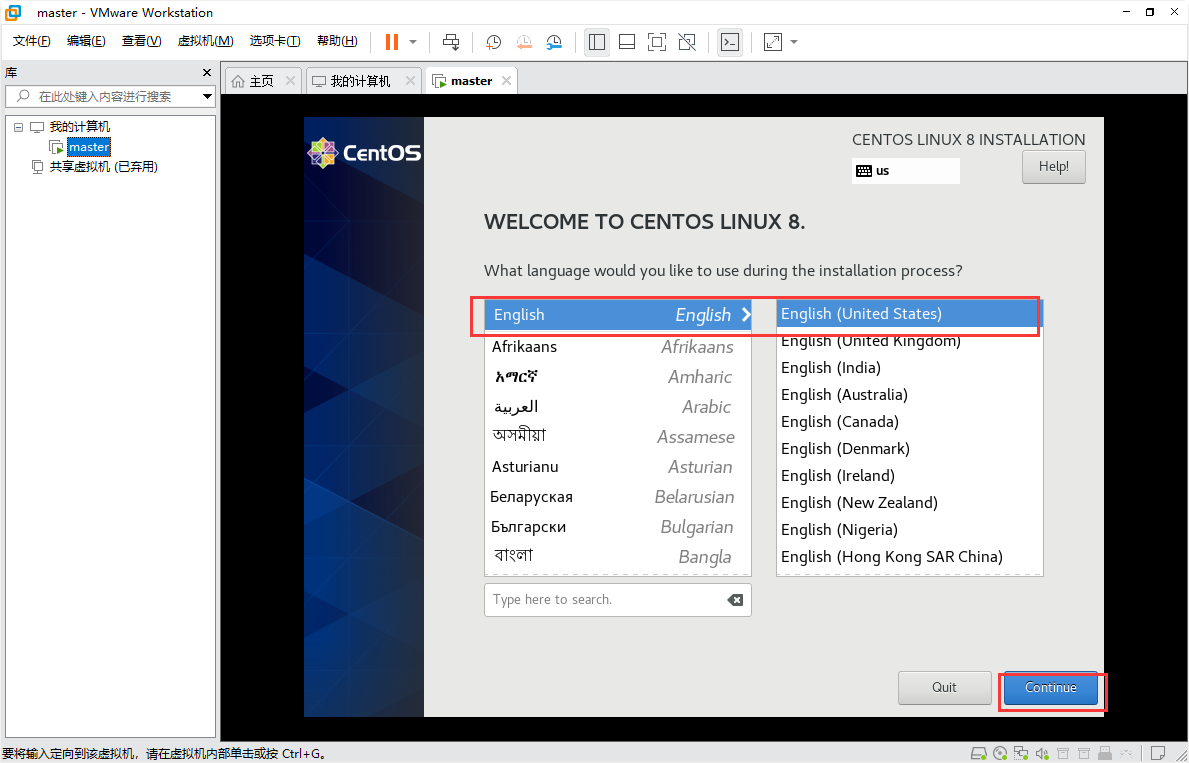Choose English (New Zealand) locale
The height and width of the screenshot is (763, 1189).
point(909,503)
